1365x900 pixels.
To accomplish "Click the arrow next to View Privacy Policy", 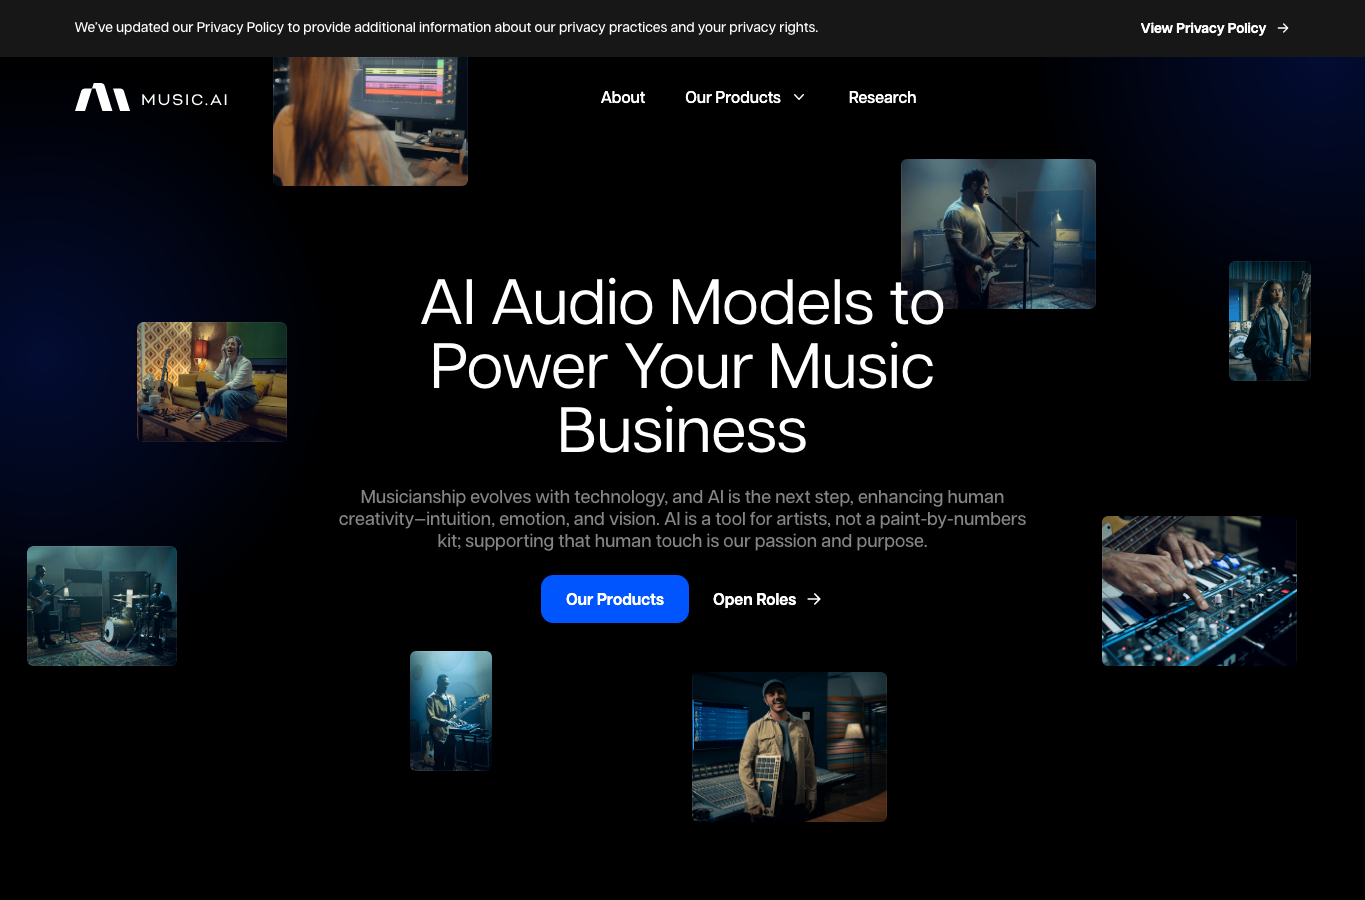I will tap(1283, 28).
